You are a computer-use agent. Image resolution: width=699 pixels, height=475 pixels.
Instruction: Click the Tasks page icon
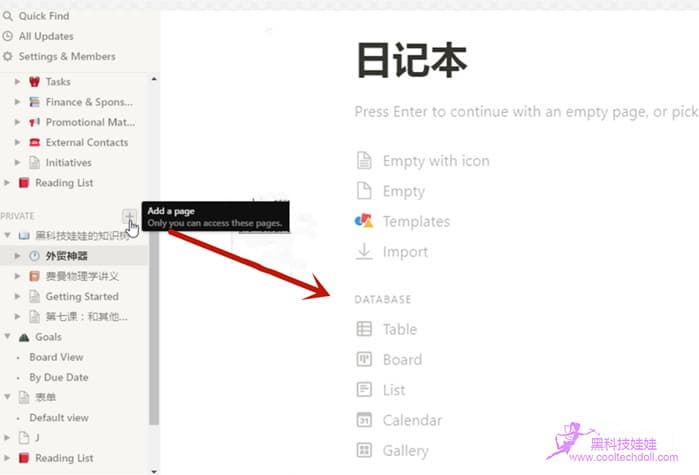(34, 82)
